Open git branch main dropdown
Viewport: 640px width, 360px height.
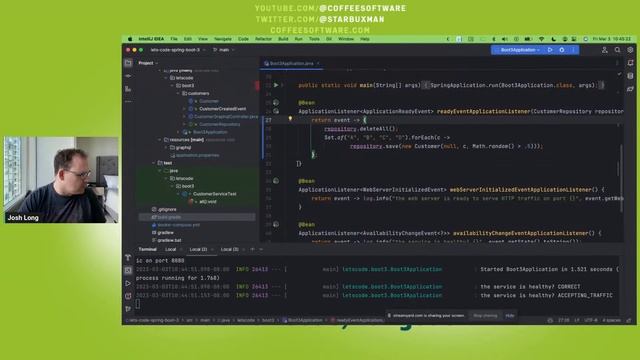tap(224, 50)
